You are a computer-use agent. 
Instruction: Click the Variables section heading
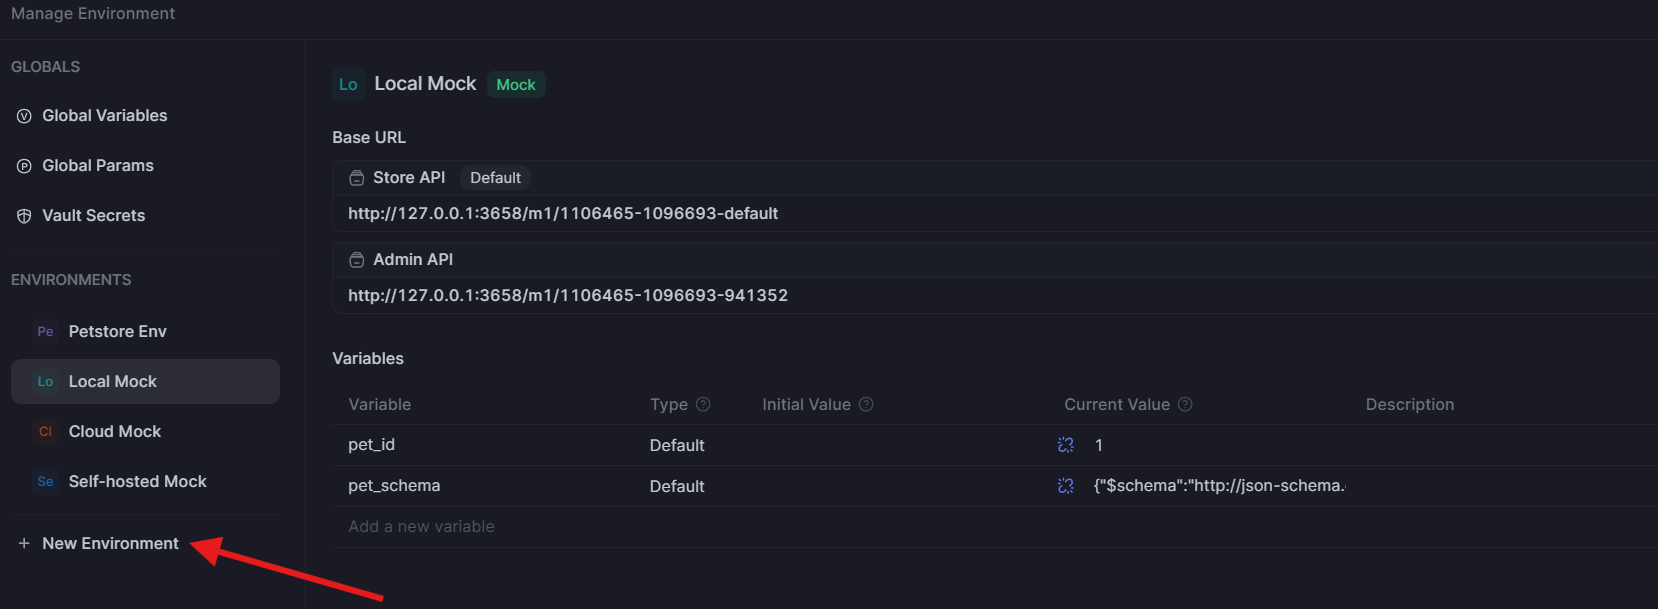pyautogui.click(x=368, y=359)
